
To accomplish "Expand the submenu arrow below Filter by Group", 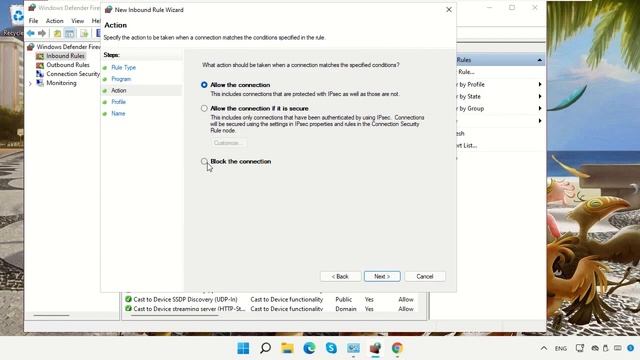I will tap(540, 120).
